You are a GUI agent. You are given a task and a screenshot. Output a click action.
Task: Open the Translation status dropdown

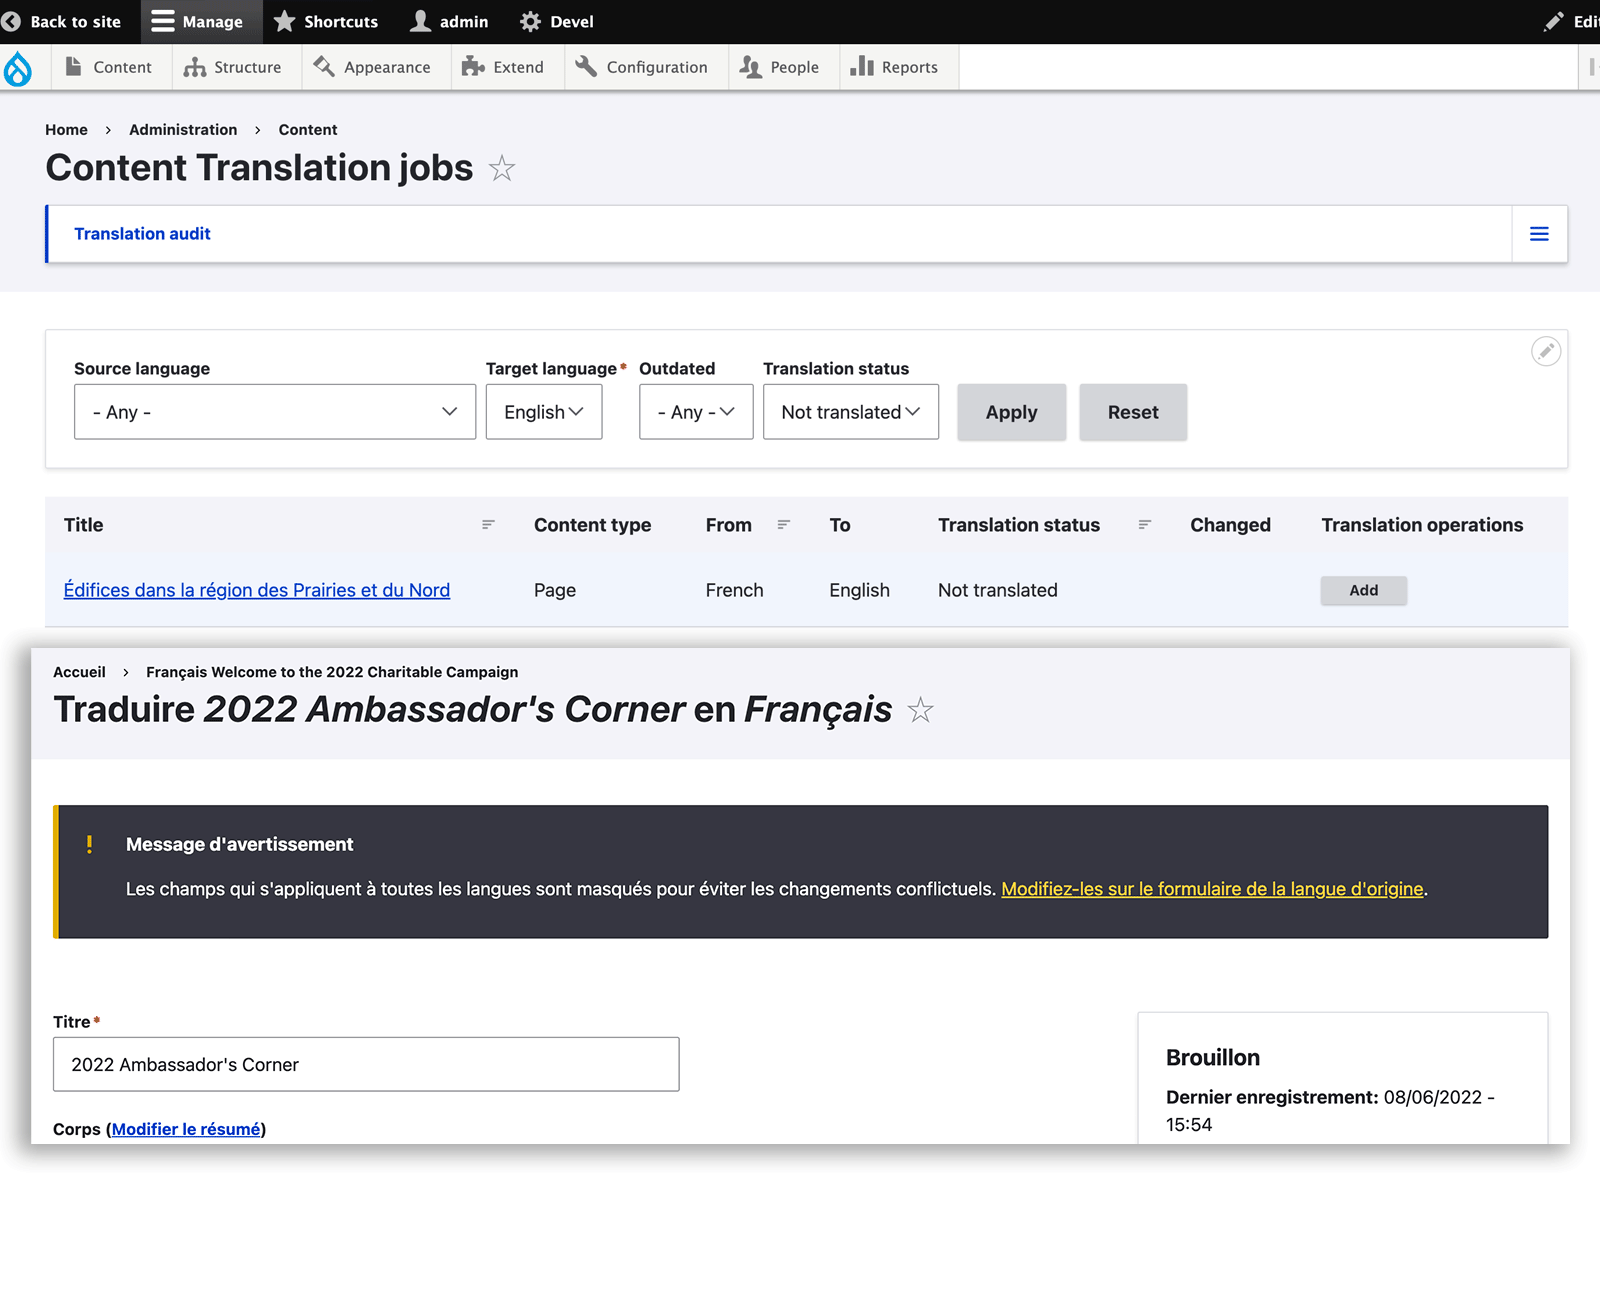point(851,412)
